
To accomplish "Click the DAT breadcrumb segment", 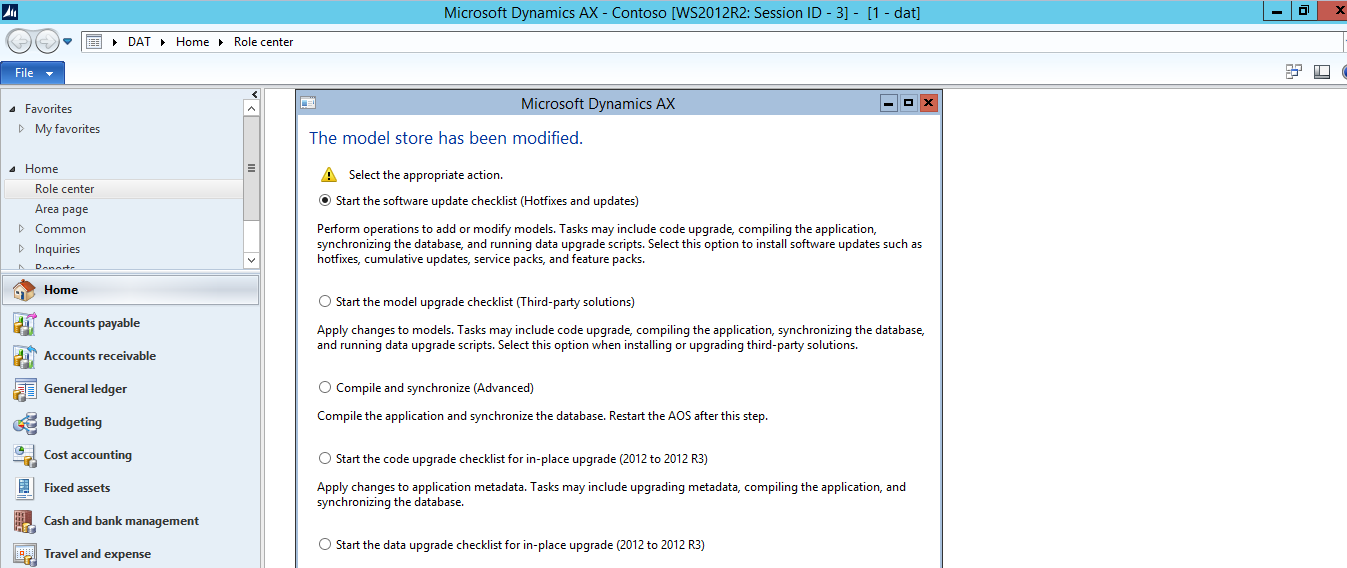I will click(x=139, y=42).
